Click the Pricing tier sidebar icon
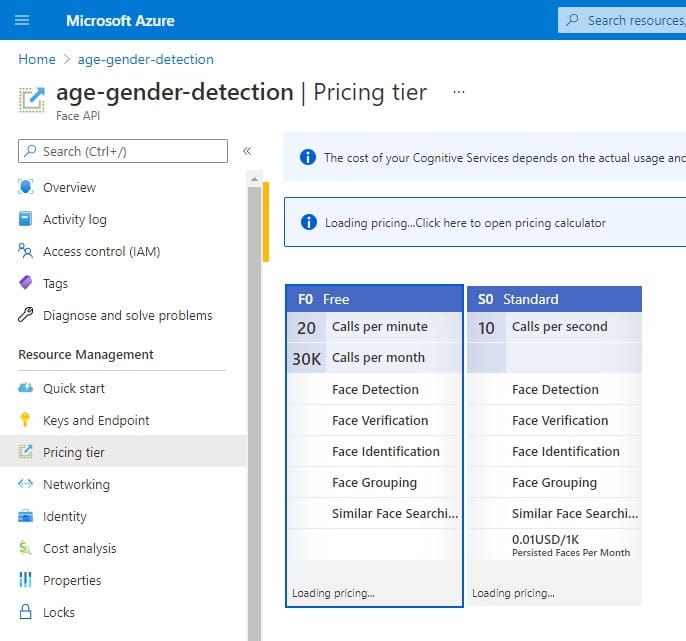686x641 pixels. [25, 452]
